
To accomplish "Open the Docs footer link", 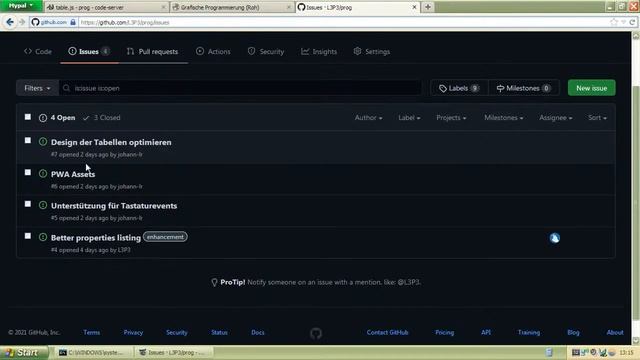I will 258,333.
